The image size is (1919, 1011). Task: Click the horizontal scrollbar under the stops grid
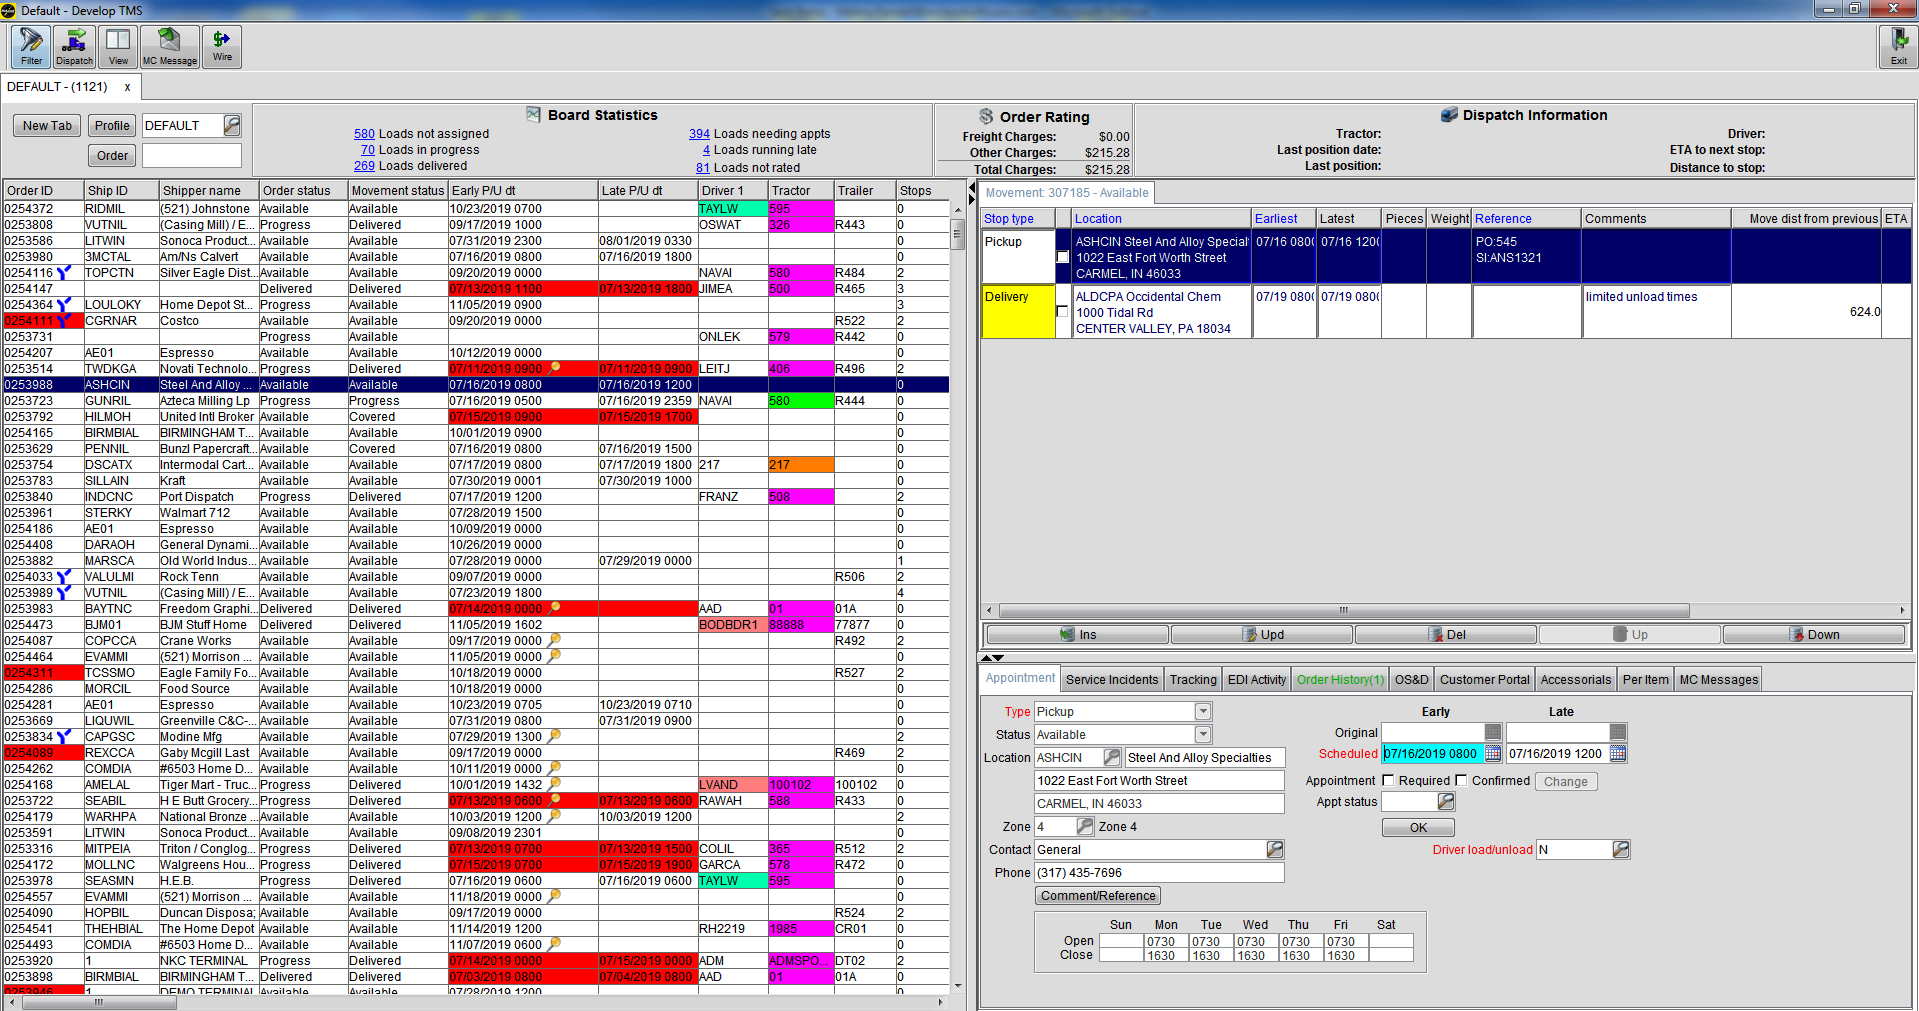(x=1343, y=610)
